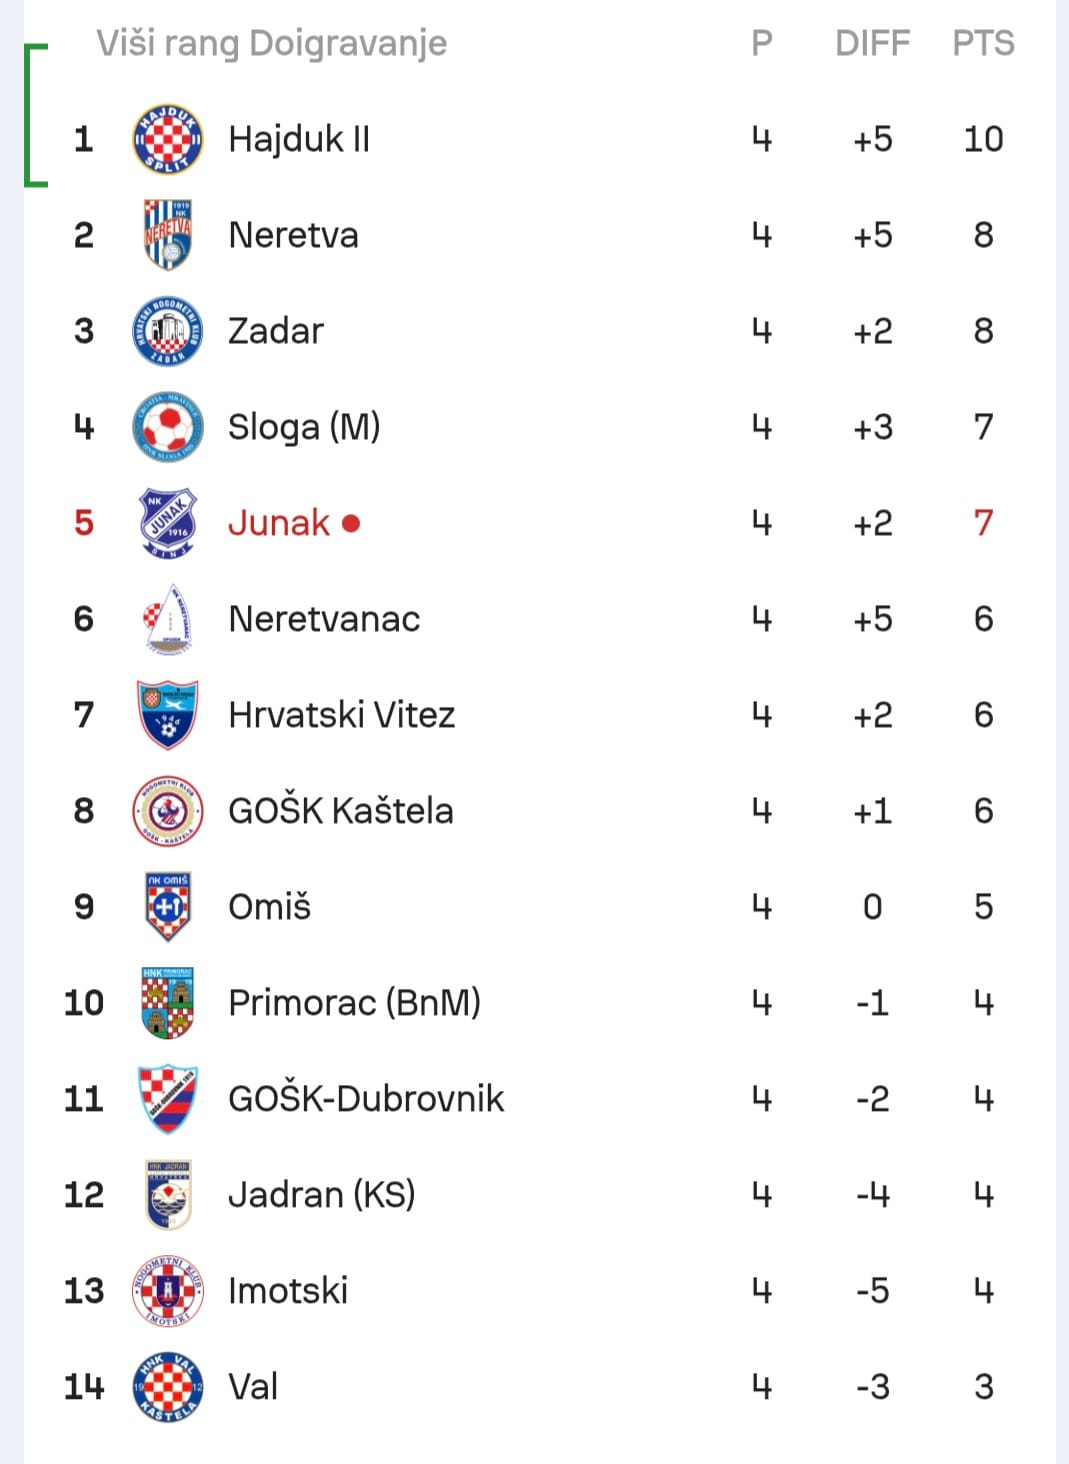Open the Primorac (BnM) checkered logo
The image size is (1069, 1464).
pyautogui.click(x=168, y=1003)
